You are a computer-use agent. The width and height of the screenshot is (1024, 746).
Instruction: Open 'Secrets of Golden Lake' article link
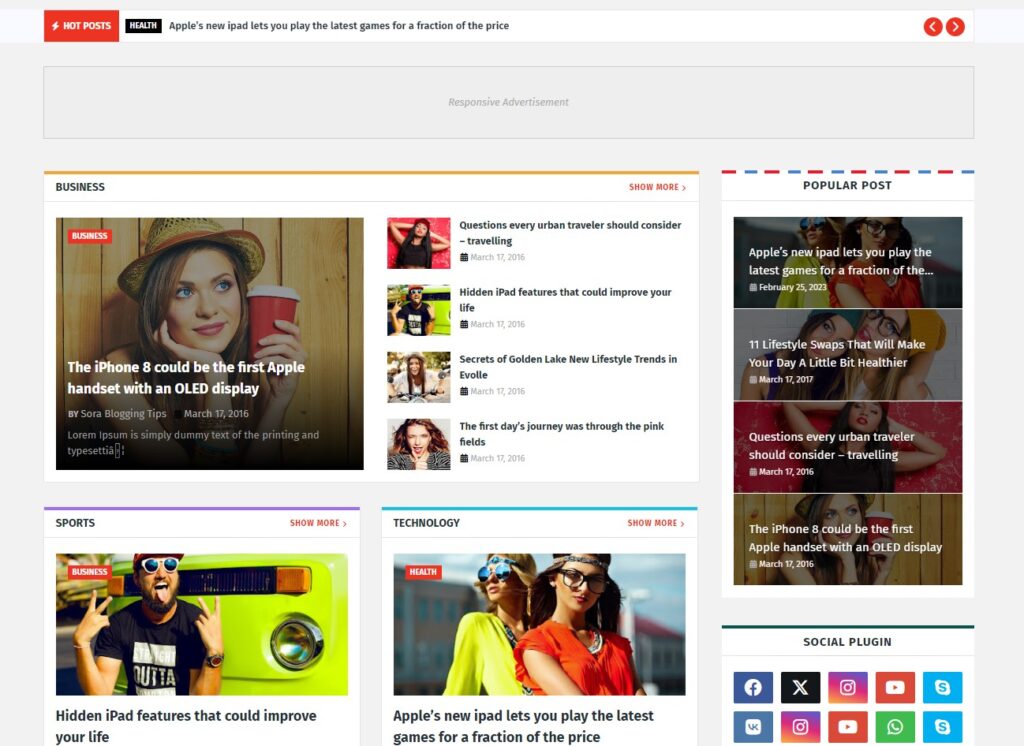[x=568, y=367]
